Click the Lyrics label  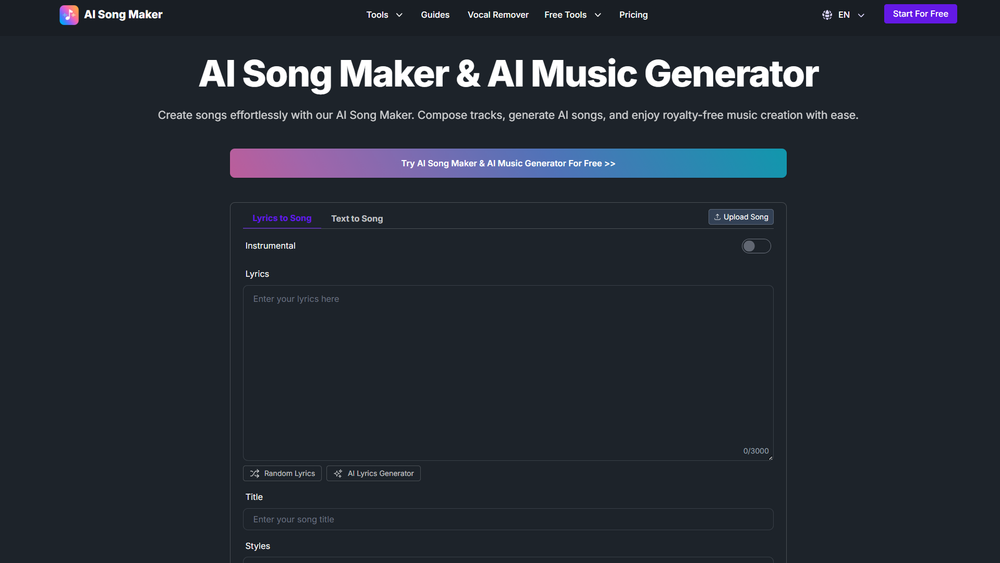click(x=257, y=274)
